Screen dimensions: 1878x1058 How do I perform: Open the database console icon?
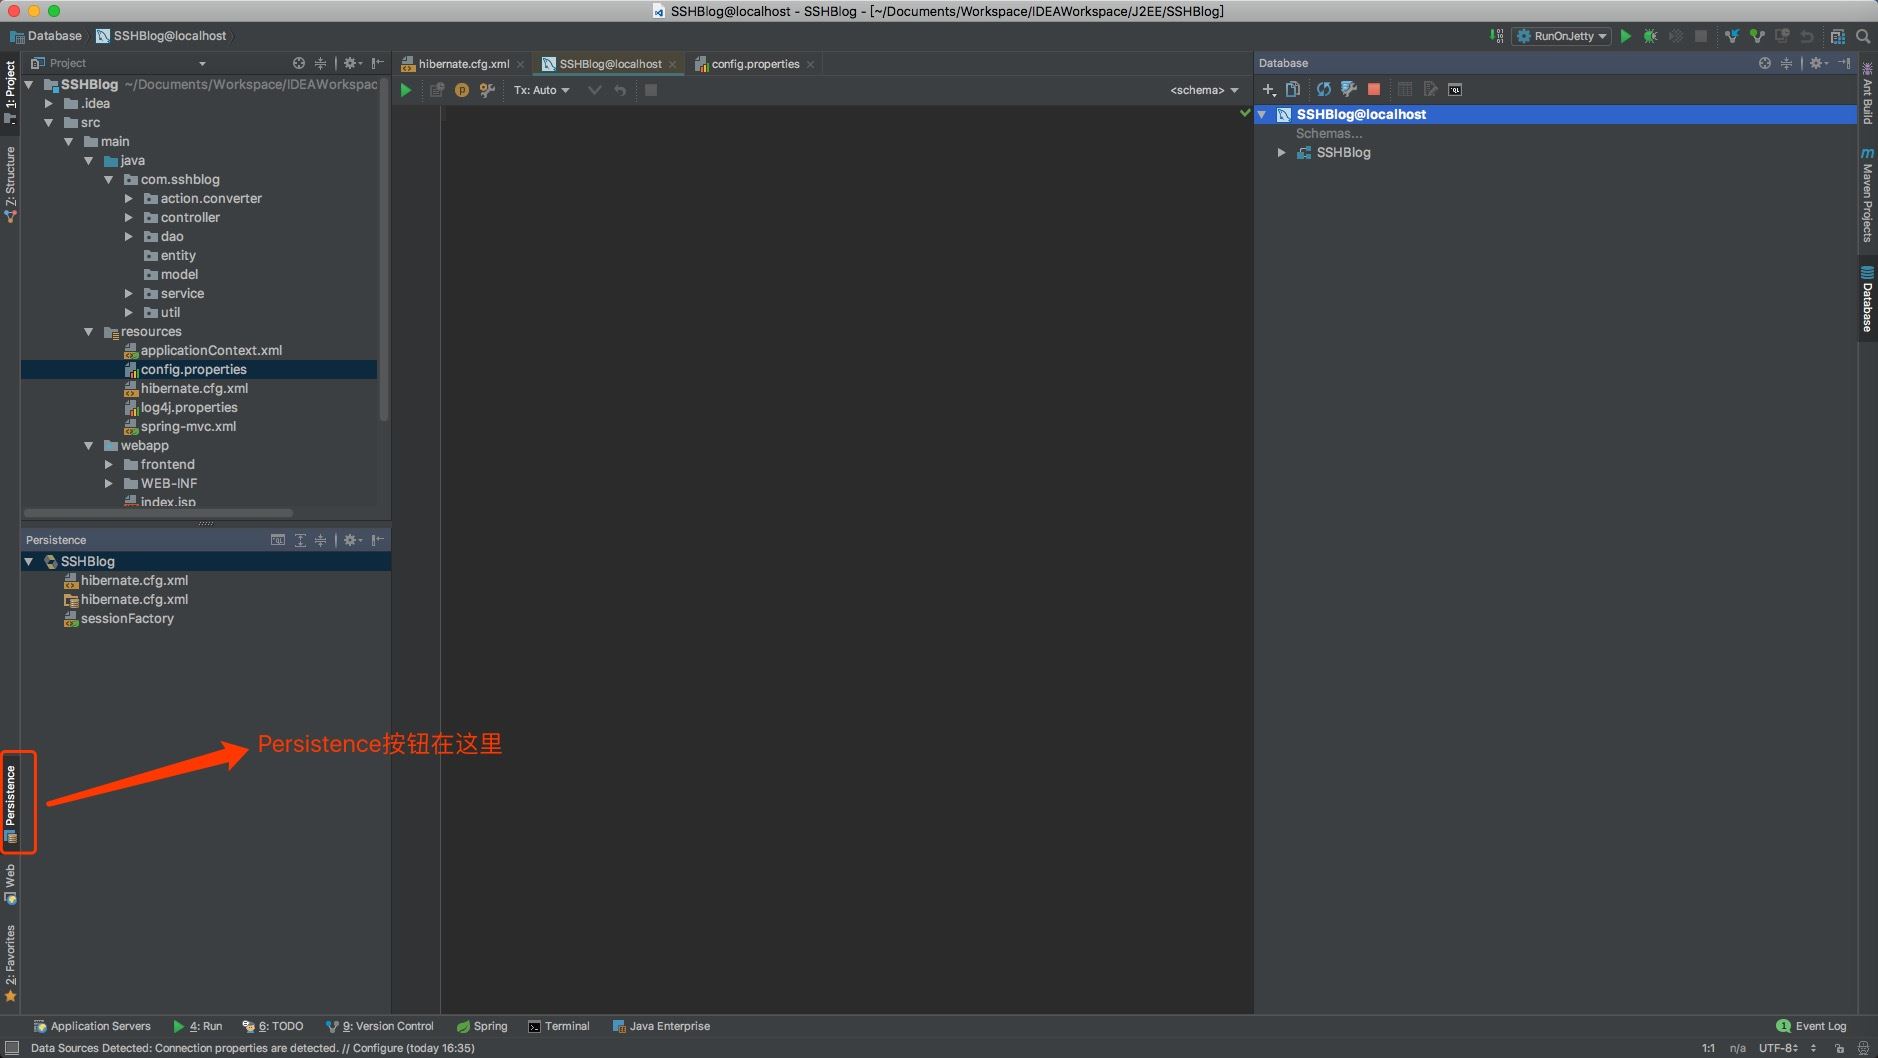1455,90
